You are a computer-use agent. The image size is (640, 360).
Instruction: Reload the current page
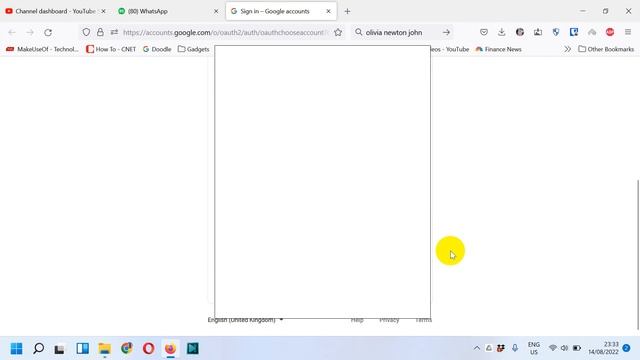pos(48,32)
